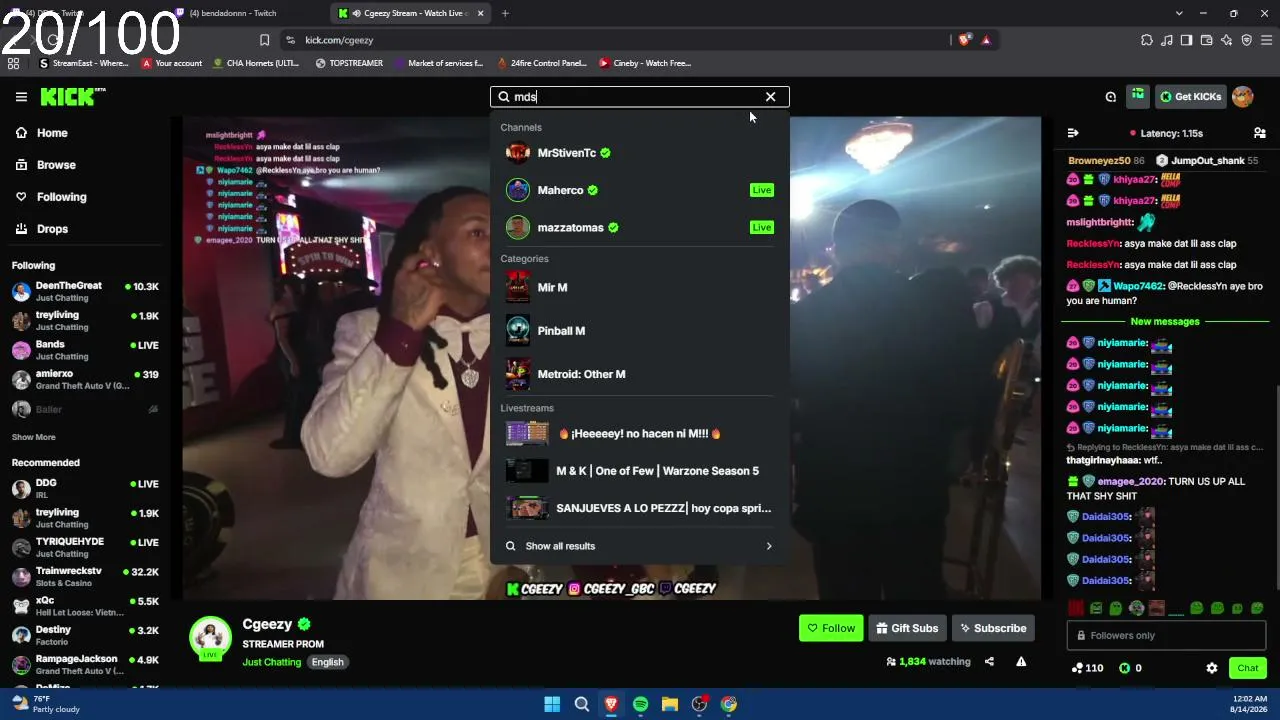Viewport: 1280px width, 720px height.
Task: Open 'SANJUEVES A LO PEZZZ' livestream result
Action: tap(639, 508)
